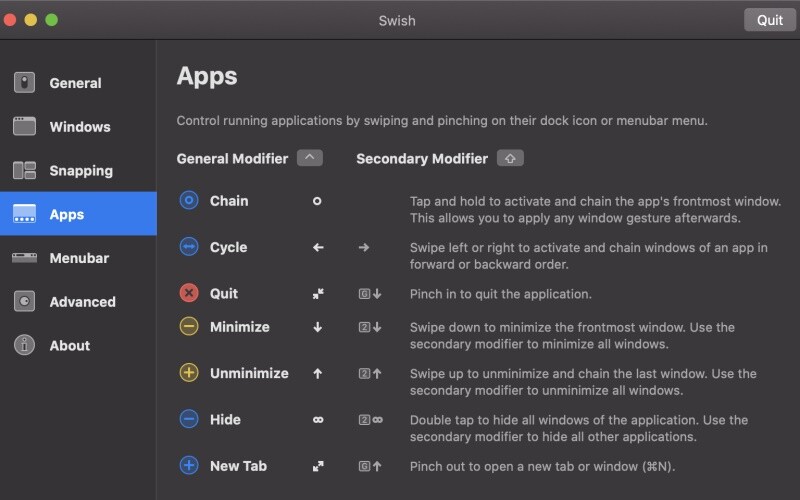800x500 pixels.
Task: Click the "General Modifier" label text
Action: (232, 159)
